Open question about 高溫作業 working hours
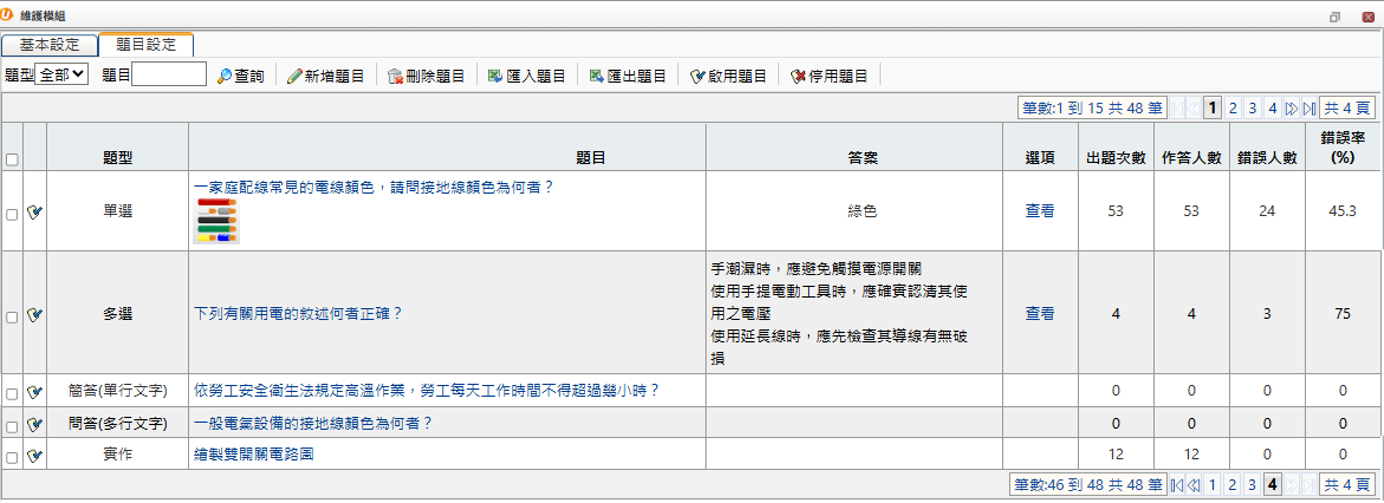This screenshot has height=503, width=1384. coord(427,390)
